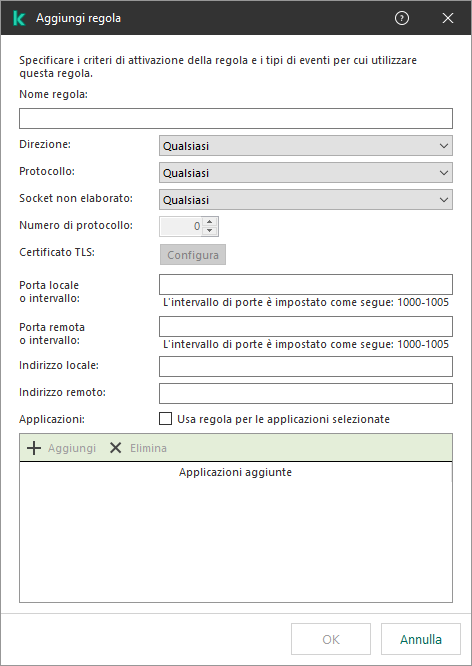Click the Configura button for Certificato TLS

pyautogui.click(x=193, y=254)
